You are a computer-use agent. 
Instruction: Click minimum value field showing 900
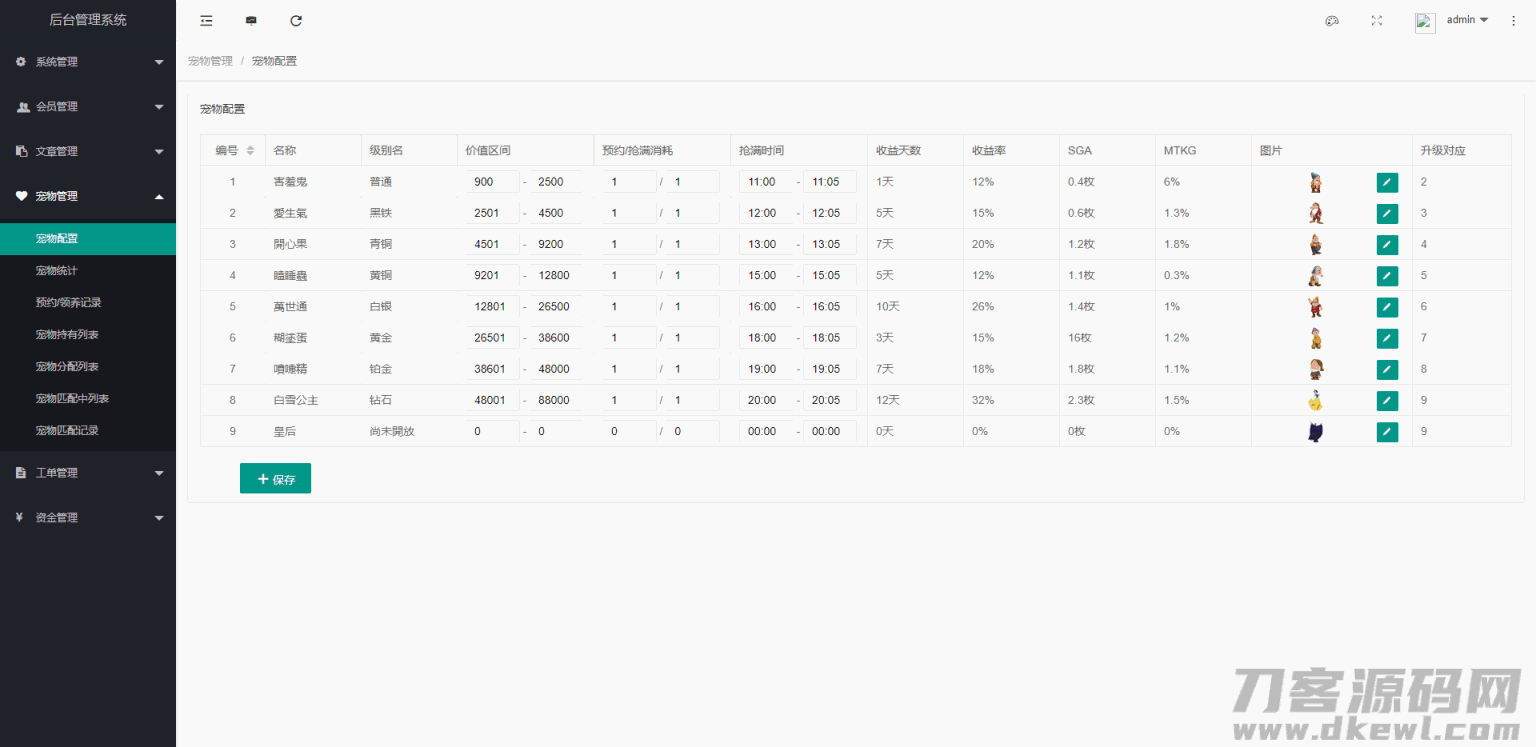pos(493,182)
